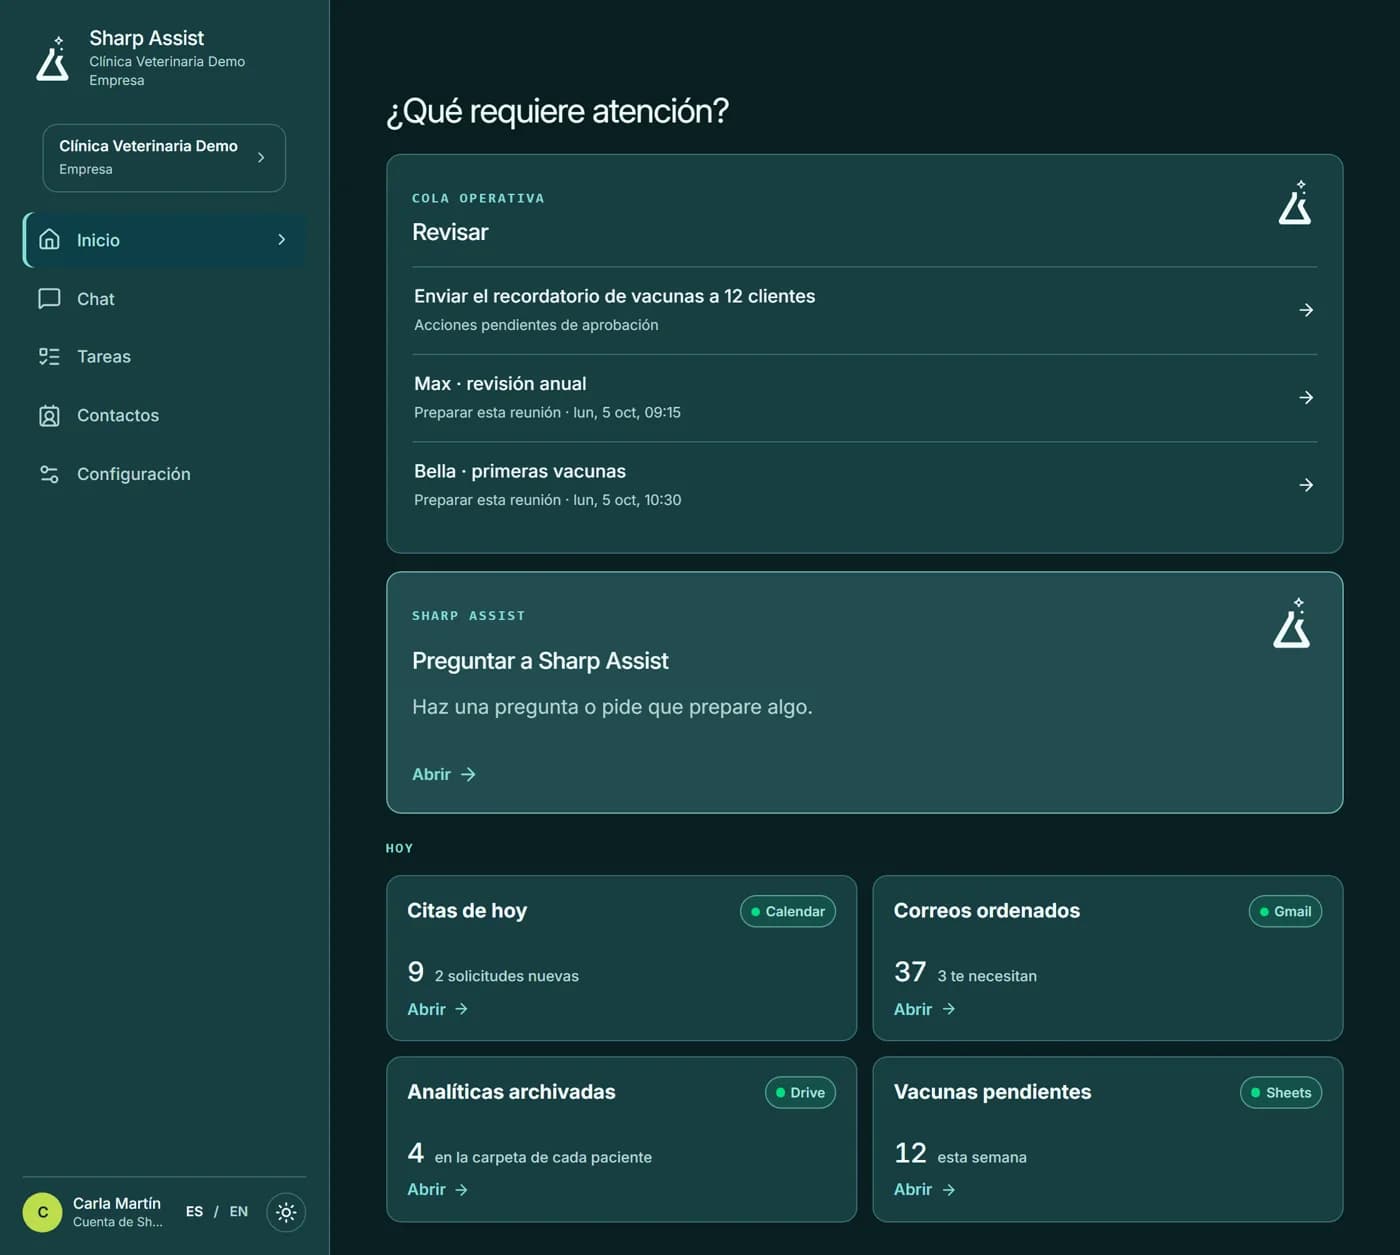Click Abrir under Vacunas pendientes
Image resolution: width=1400 pixels, height=1255 pixels.
click(x=924, y=1189)
